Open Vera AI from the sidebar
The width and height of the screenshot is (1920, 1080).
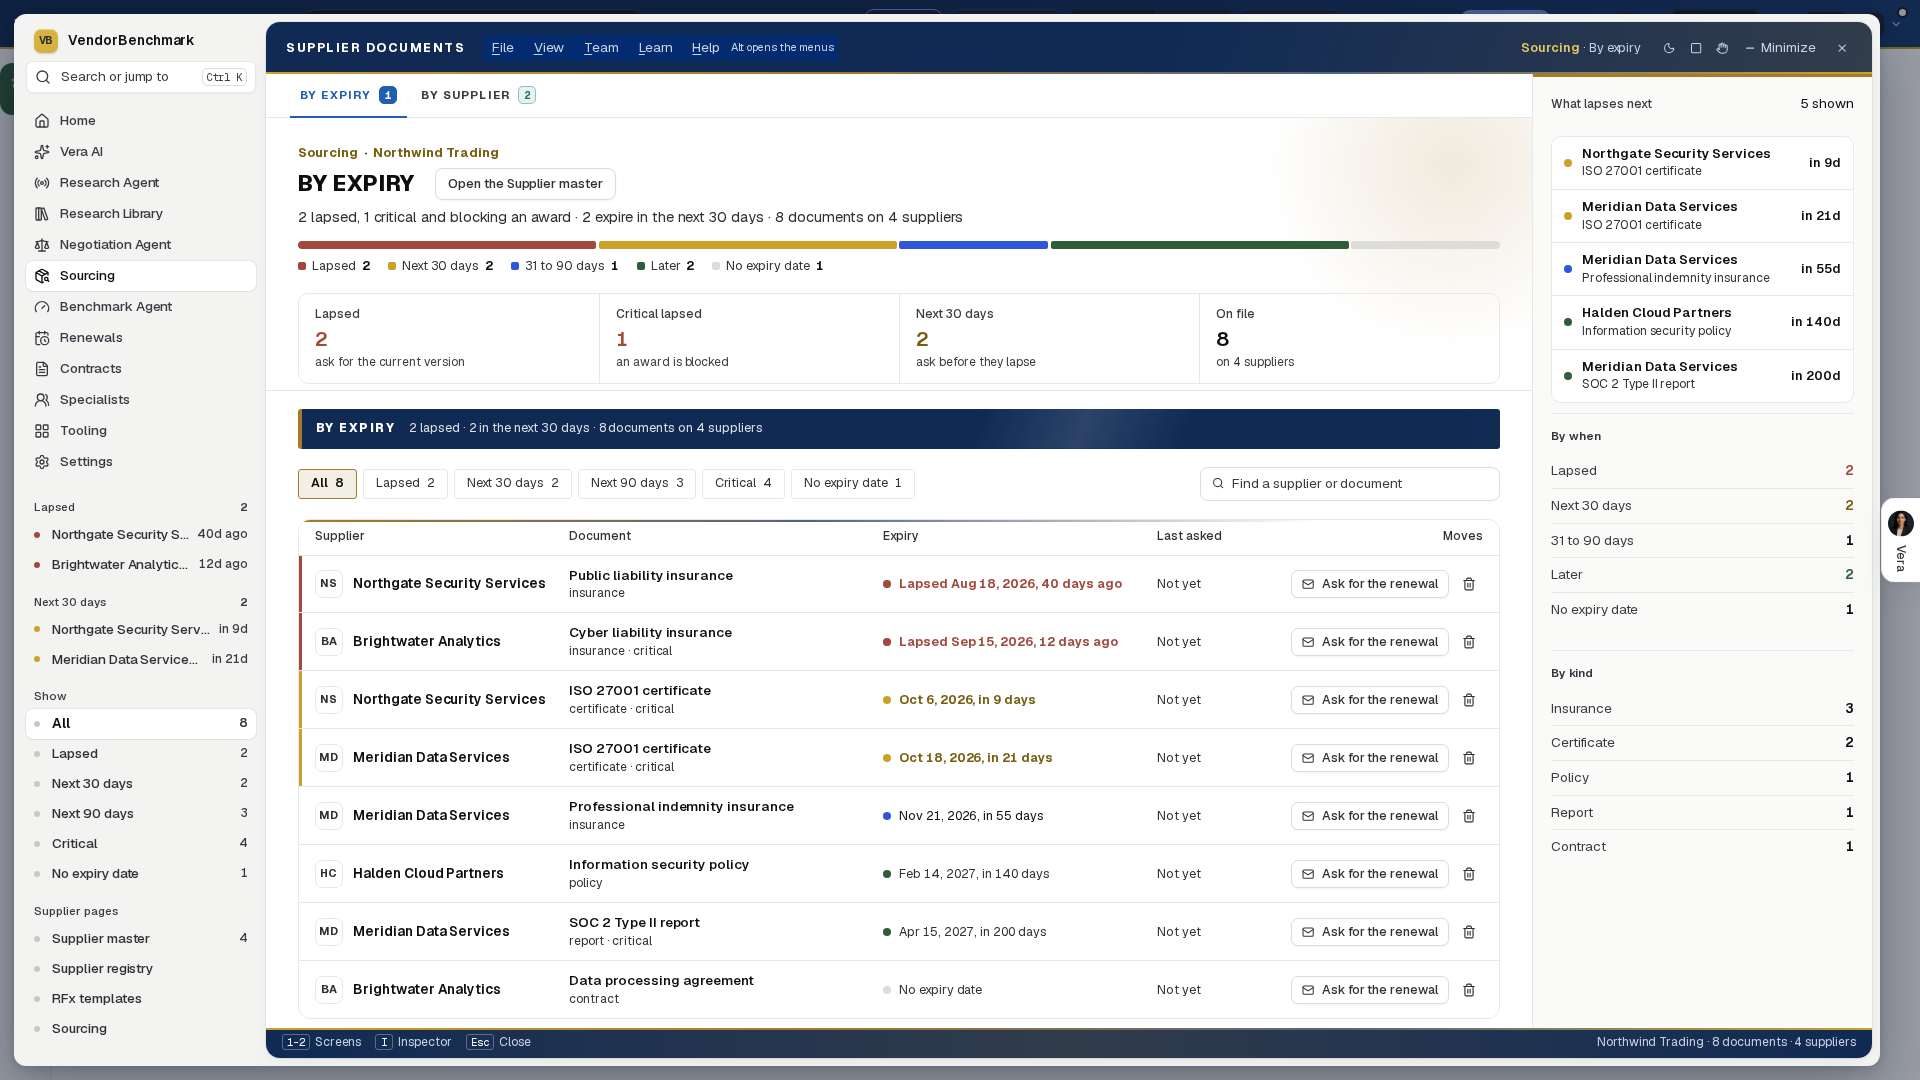click(141, 152)
